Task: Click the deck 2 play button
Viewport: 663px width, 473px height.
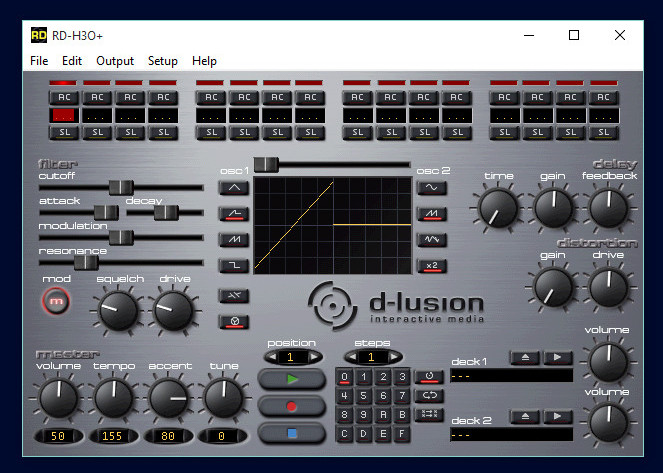Action: 558,417
